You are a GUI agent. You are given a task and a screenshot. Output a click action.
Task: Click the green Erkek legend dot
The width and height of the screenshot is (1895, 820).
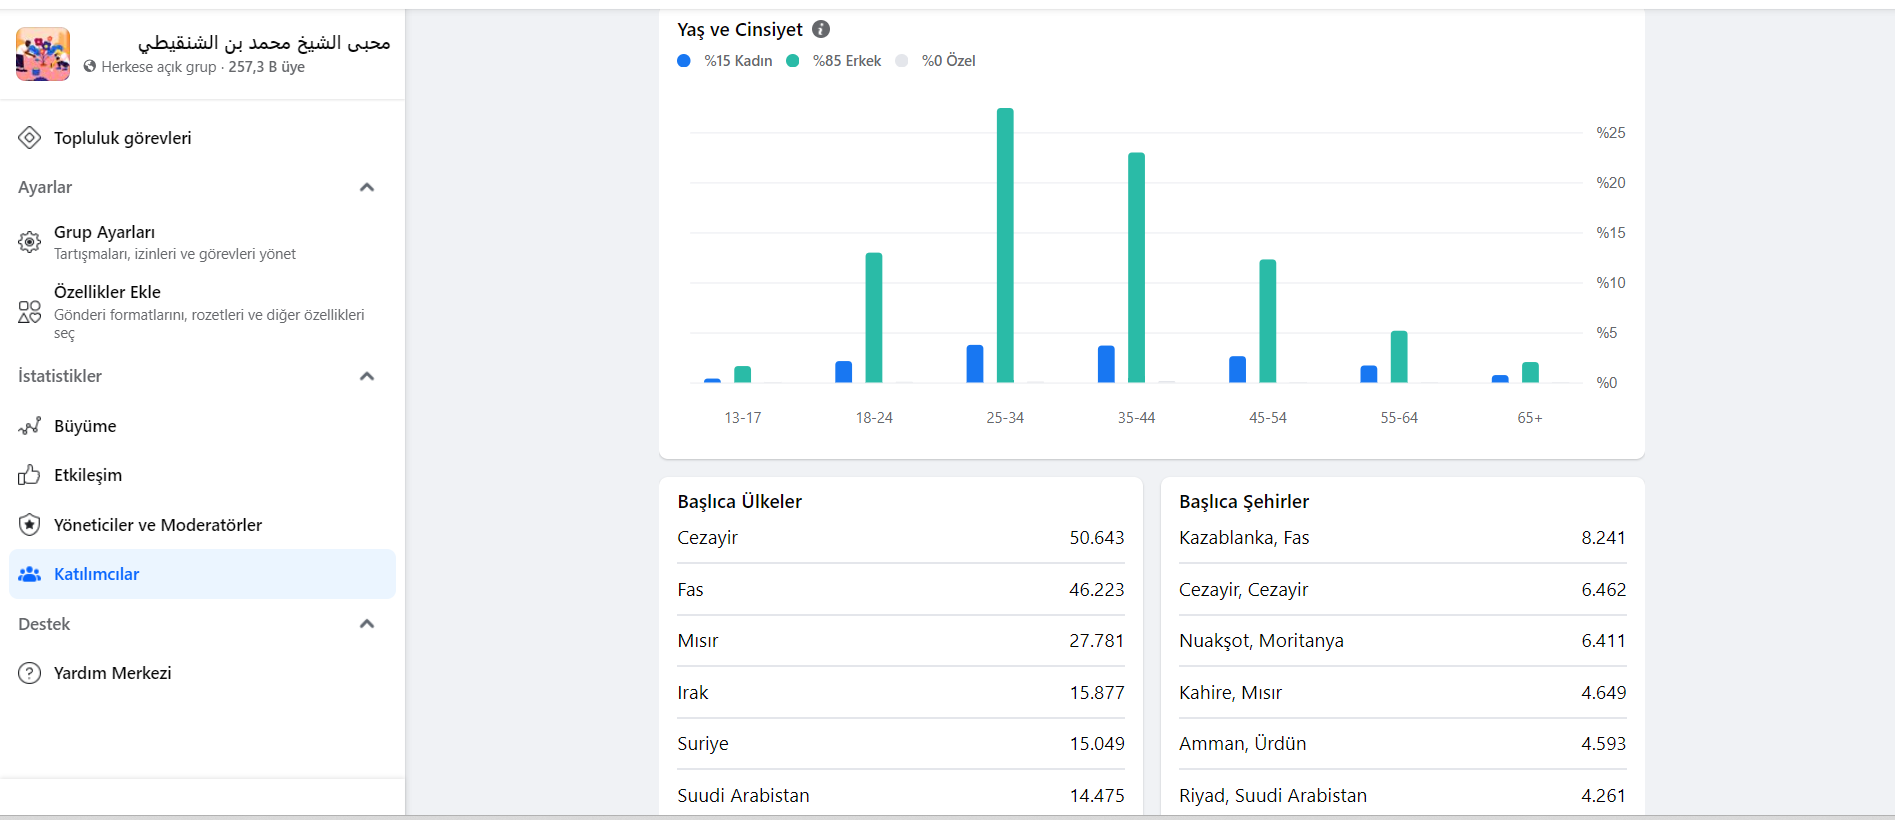click(793, 61)
